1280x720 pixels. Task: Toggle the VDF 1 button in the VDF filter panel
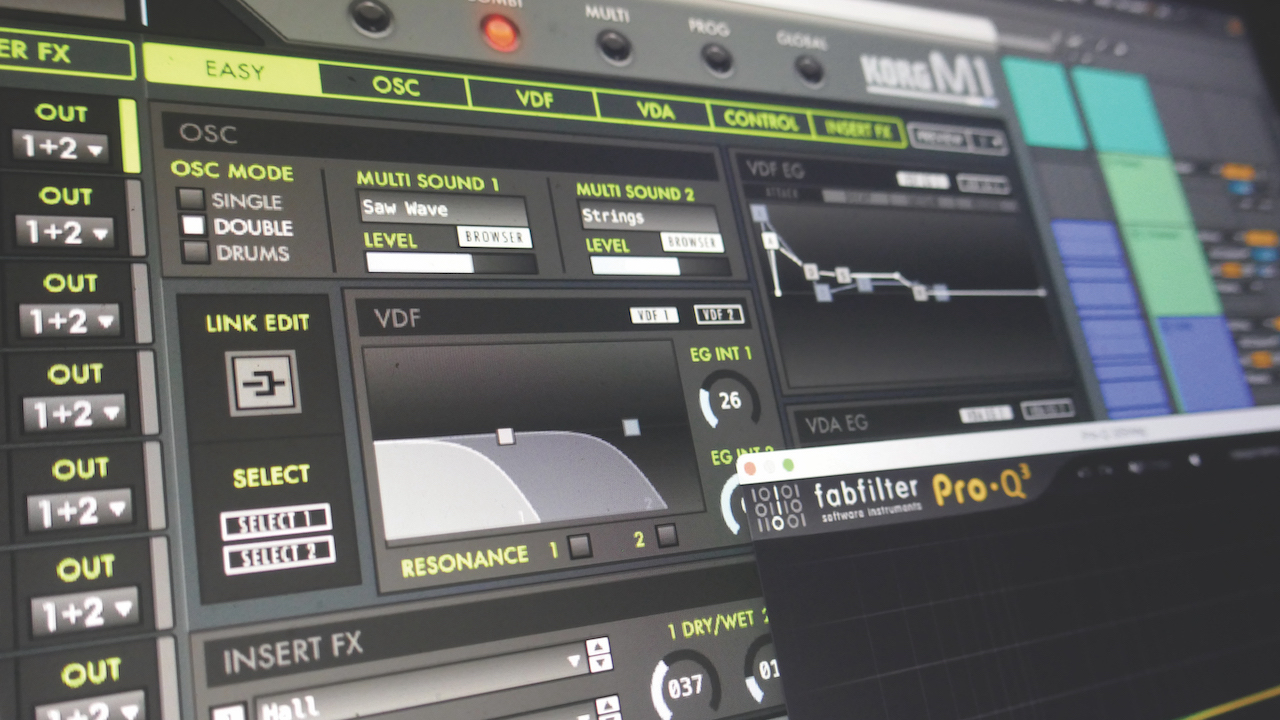coord(654,316)
